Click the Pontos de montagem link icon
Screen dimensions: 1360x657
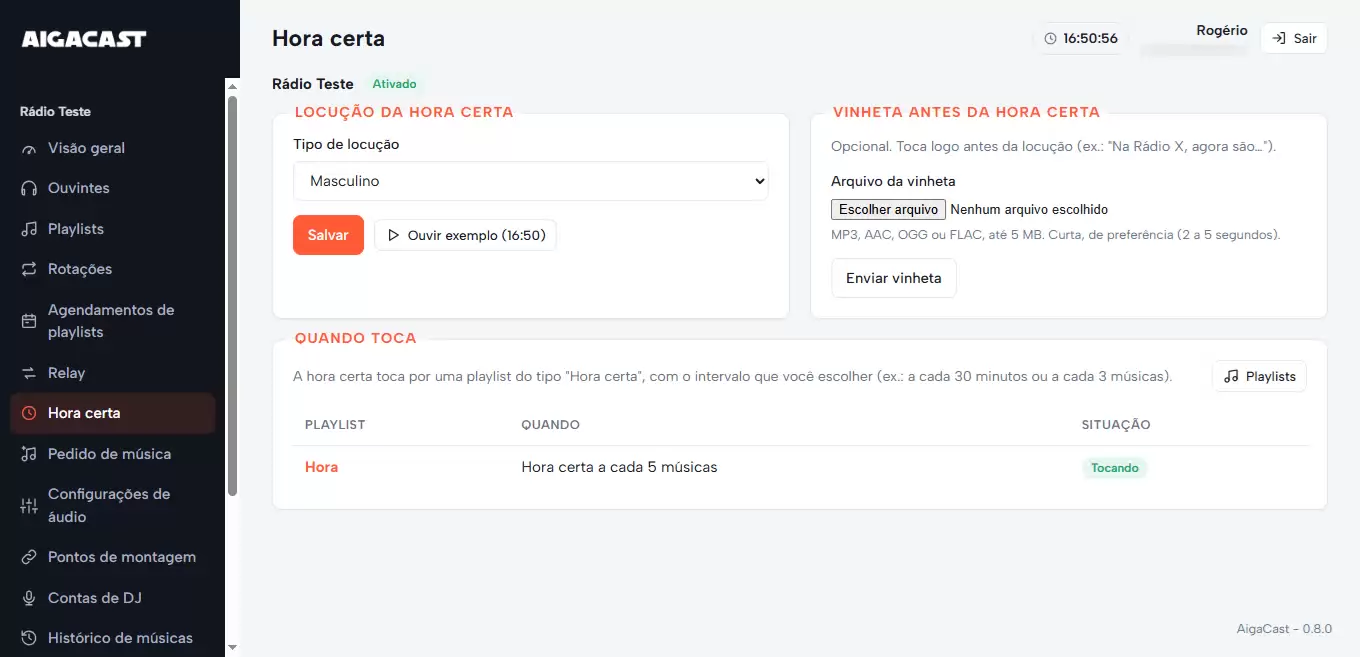[29, 558]
